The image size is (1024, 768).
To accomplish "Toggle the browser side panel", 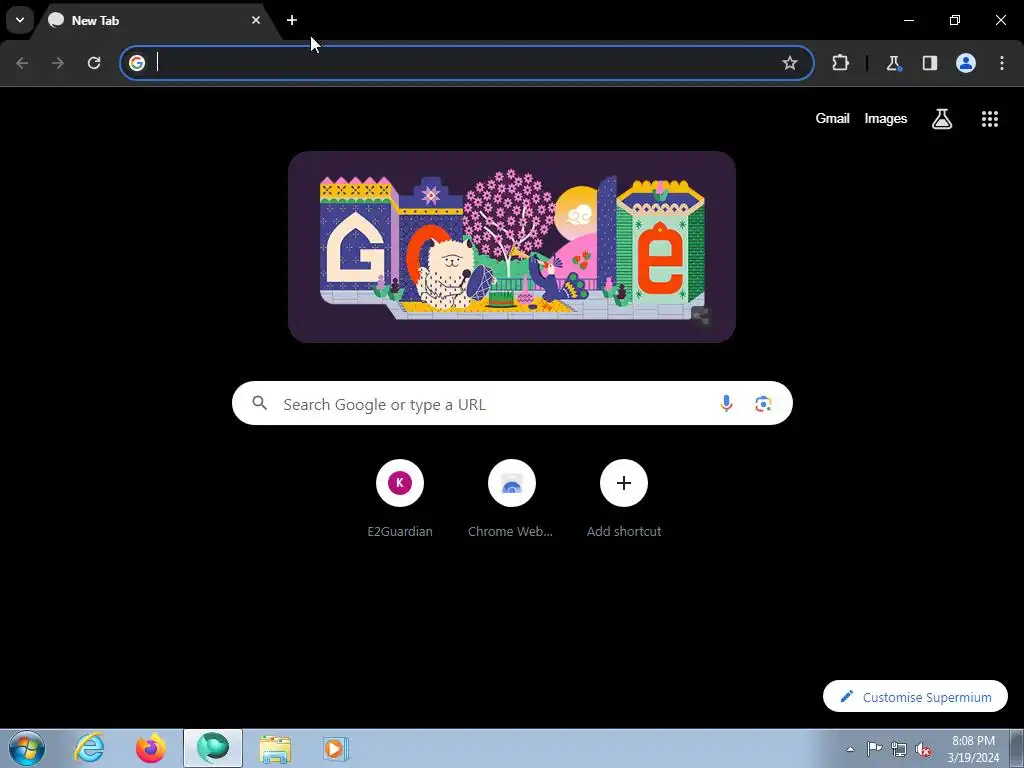I will click(930, 63).
